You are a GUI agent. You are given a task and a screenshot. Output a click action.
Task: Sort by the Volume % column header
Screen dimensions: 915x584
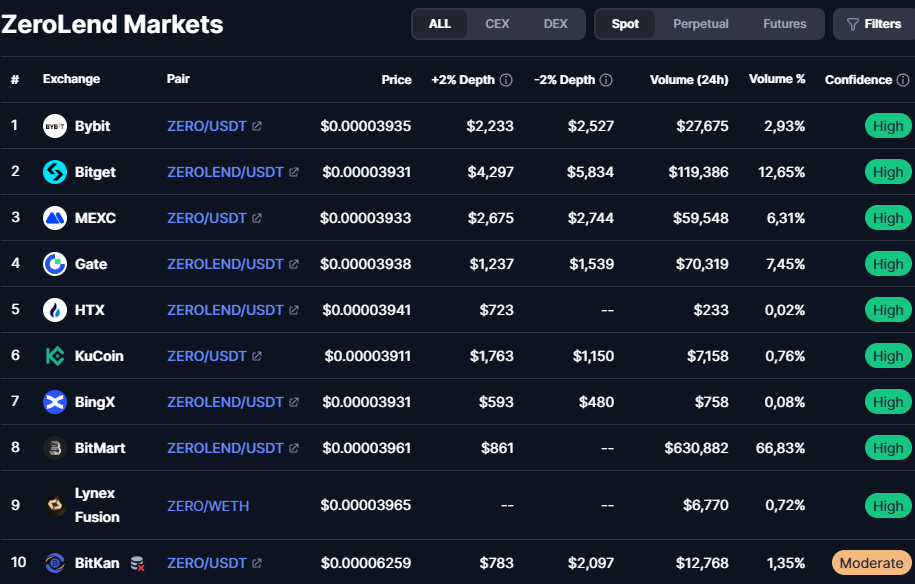[x=777, y=79]
